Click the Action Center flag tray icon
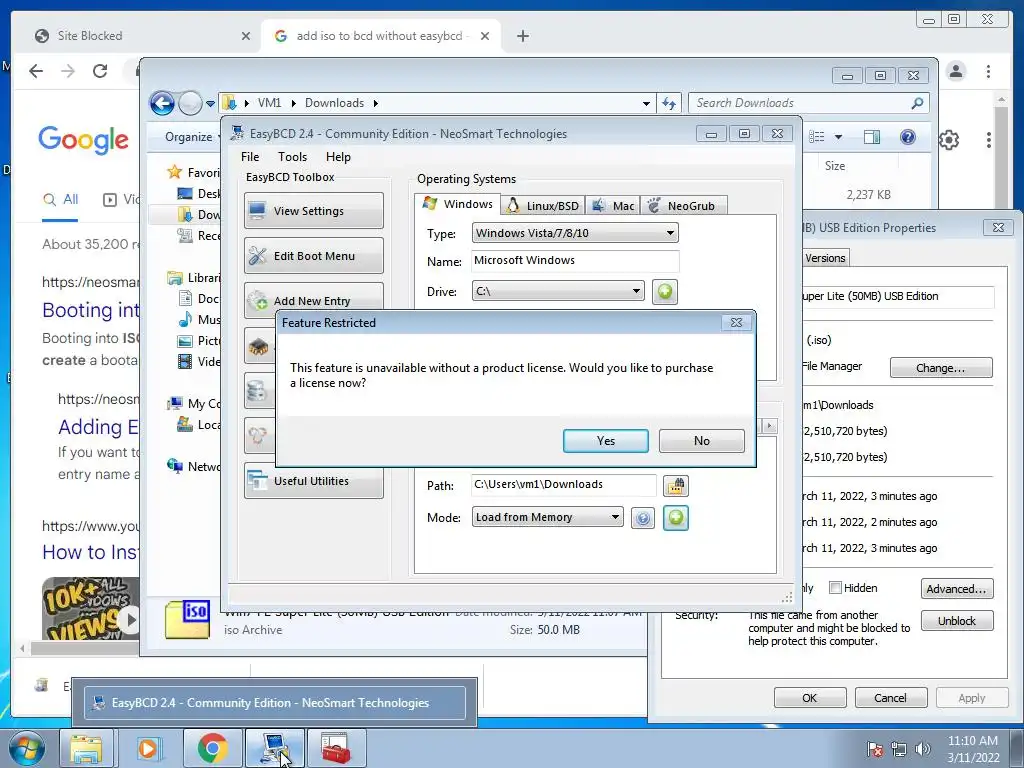This screenshot has height=768, width=1024. coord(874,749)
